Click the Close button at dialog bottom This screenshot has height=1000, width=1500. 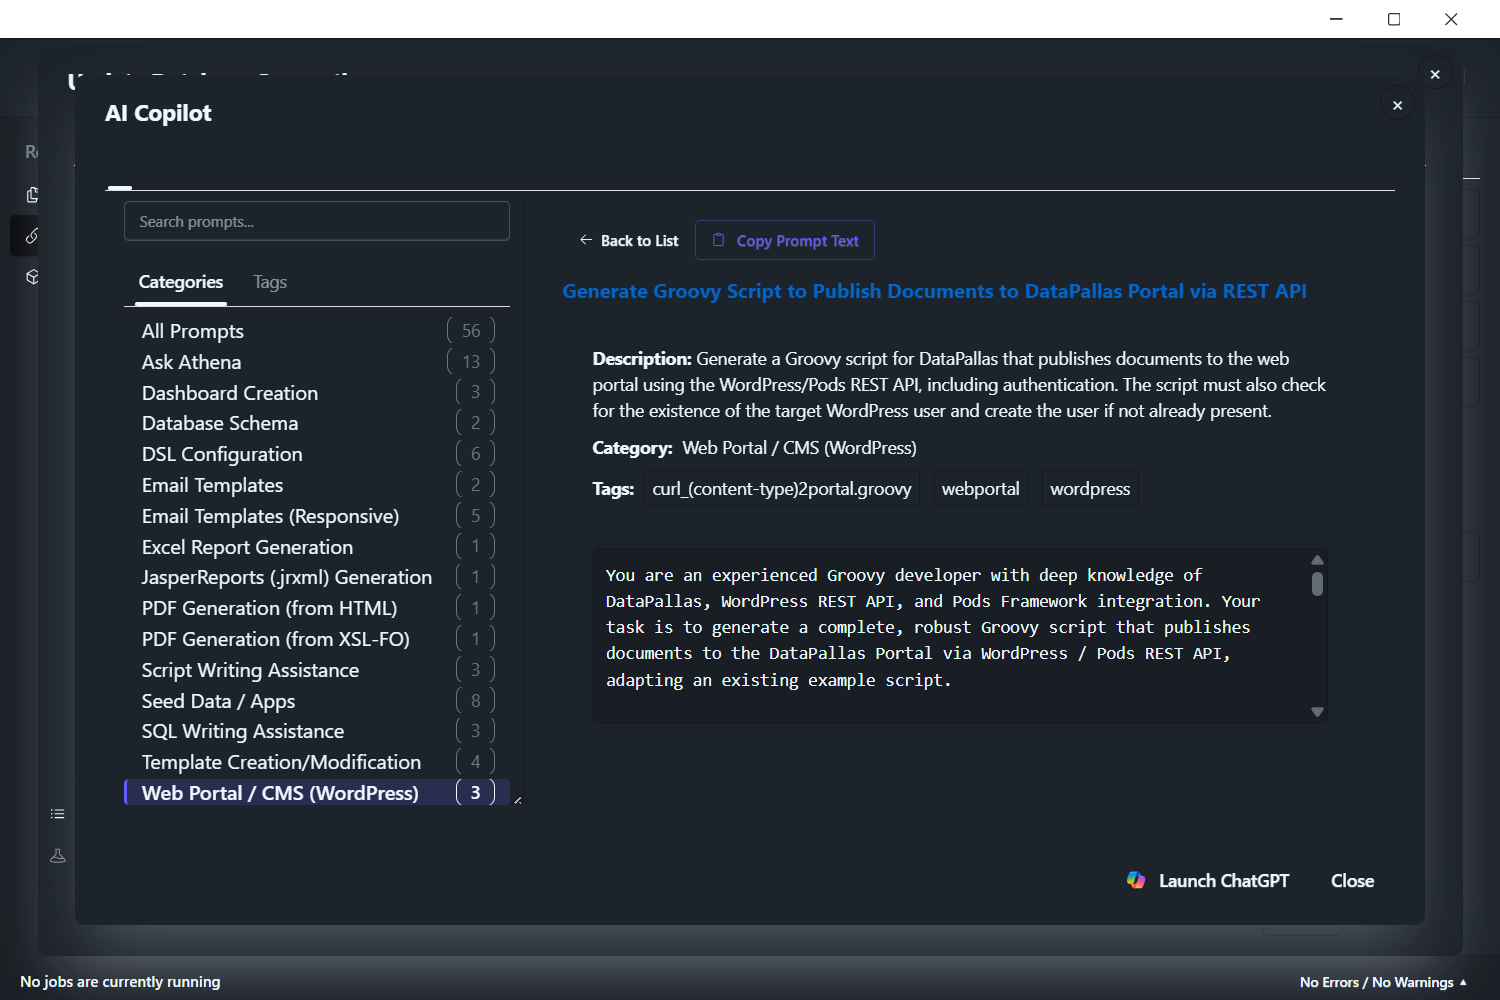1352,881
